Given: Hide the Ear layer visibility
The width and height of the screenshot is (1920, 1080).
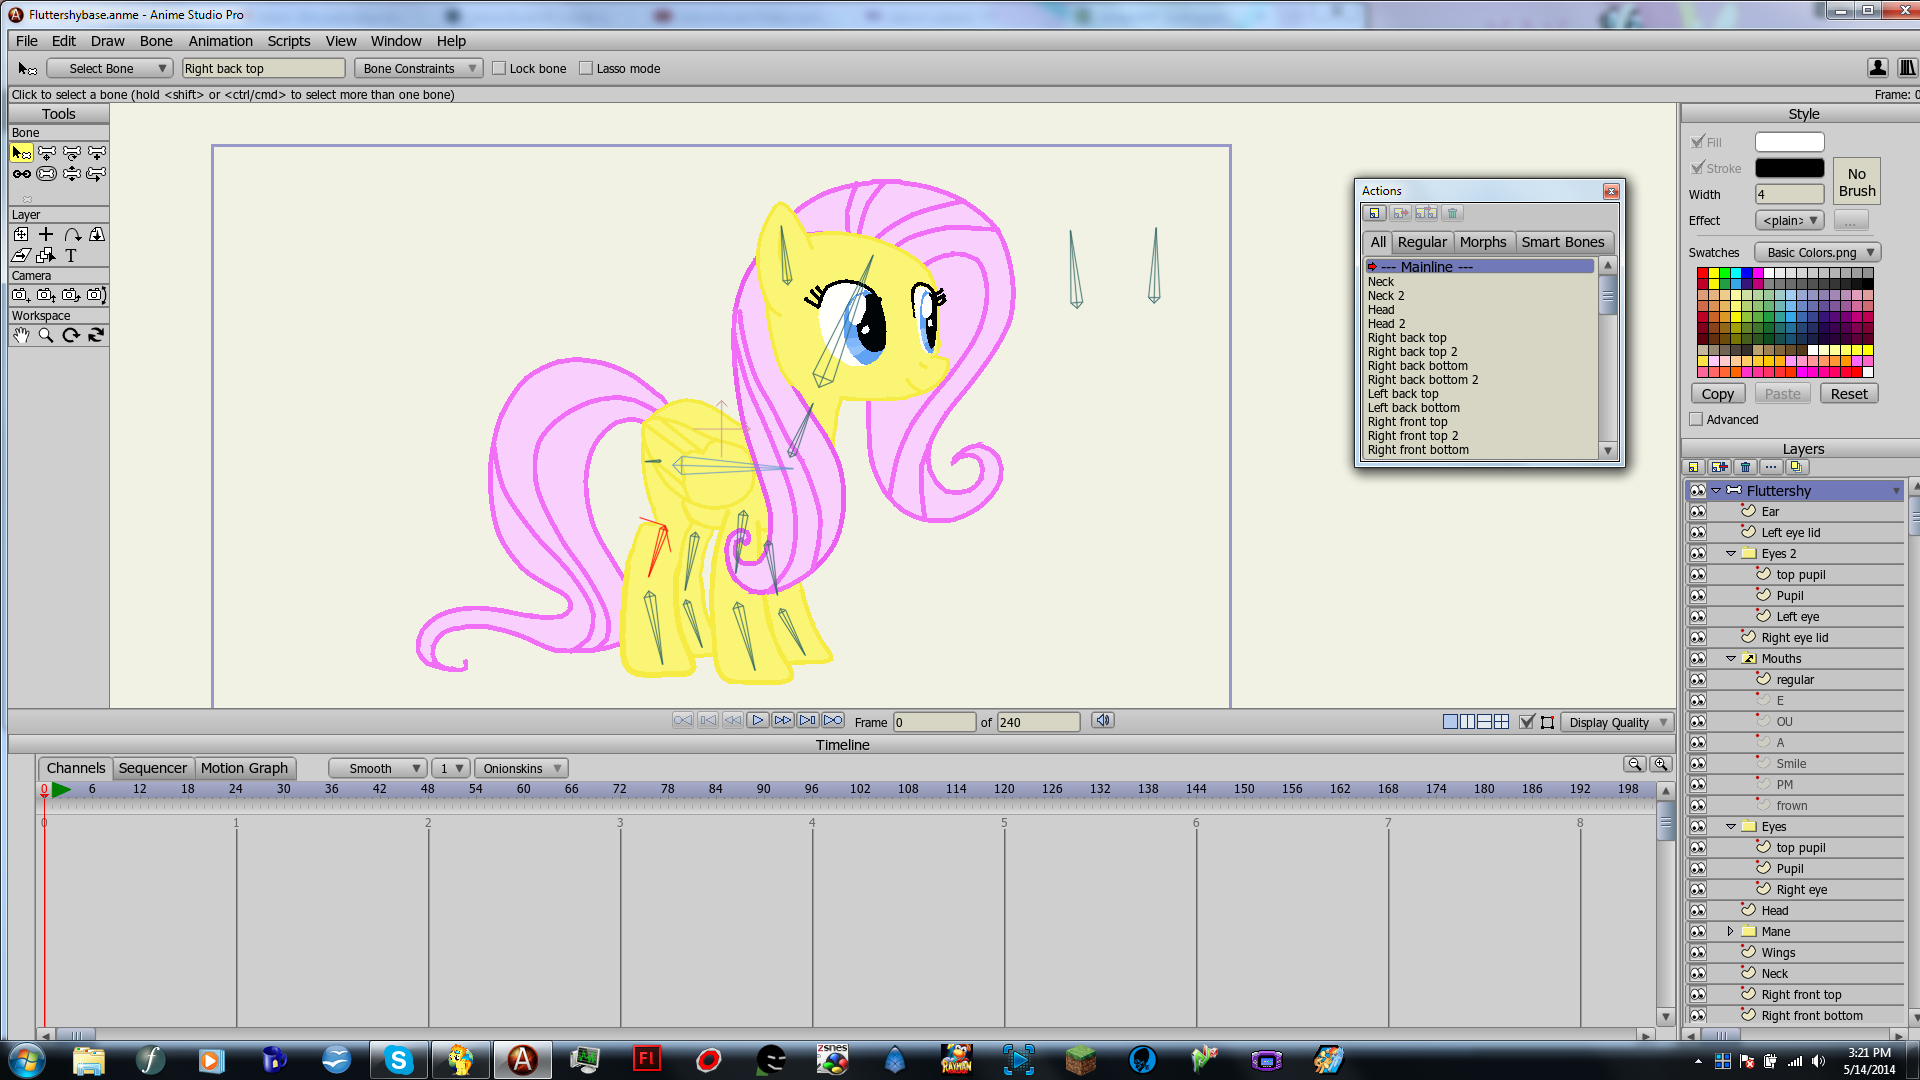Looking at the screenshot, I should [1697, 512].
